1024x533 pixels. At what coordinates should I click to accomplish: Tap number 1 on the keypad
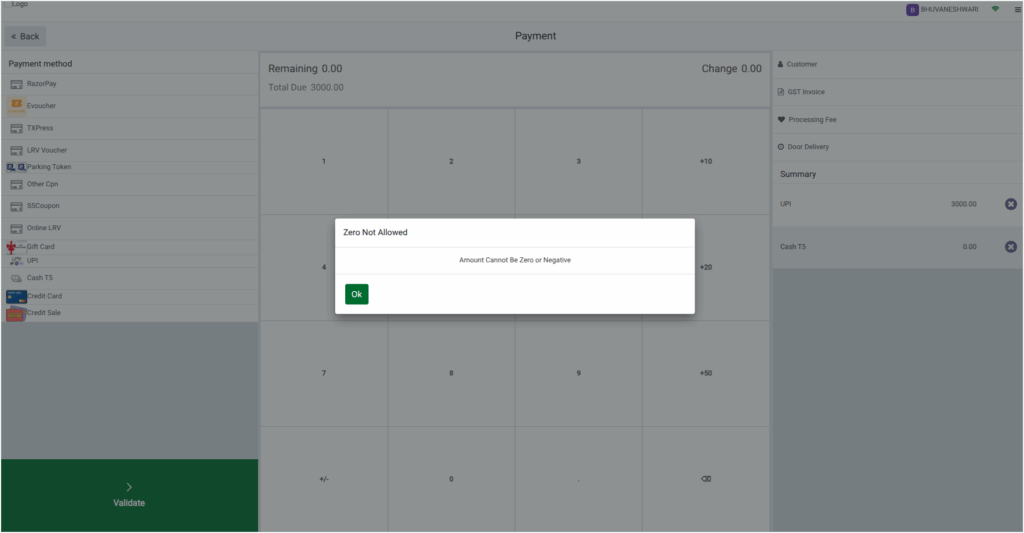[x=324, y=161]
